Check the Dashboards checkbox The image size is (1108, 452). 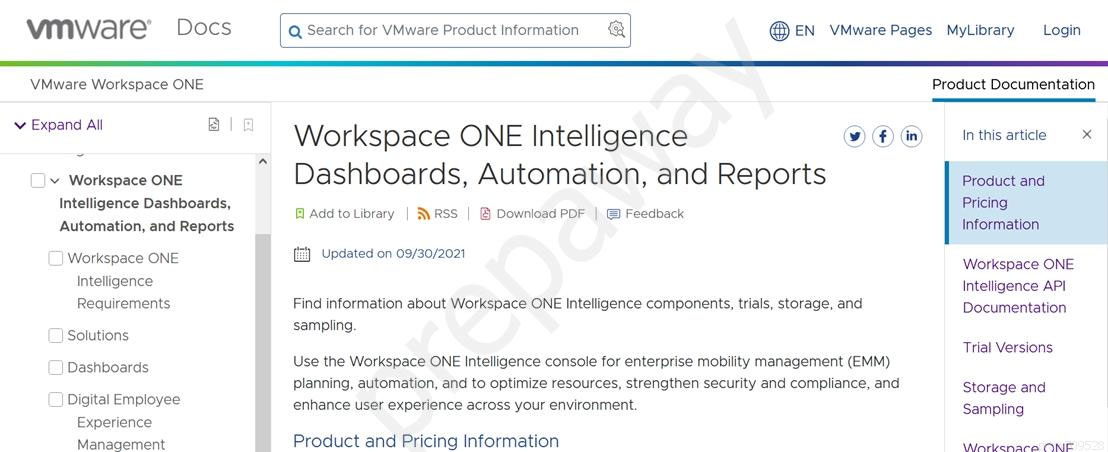(56, 367)
